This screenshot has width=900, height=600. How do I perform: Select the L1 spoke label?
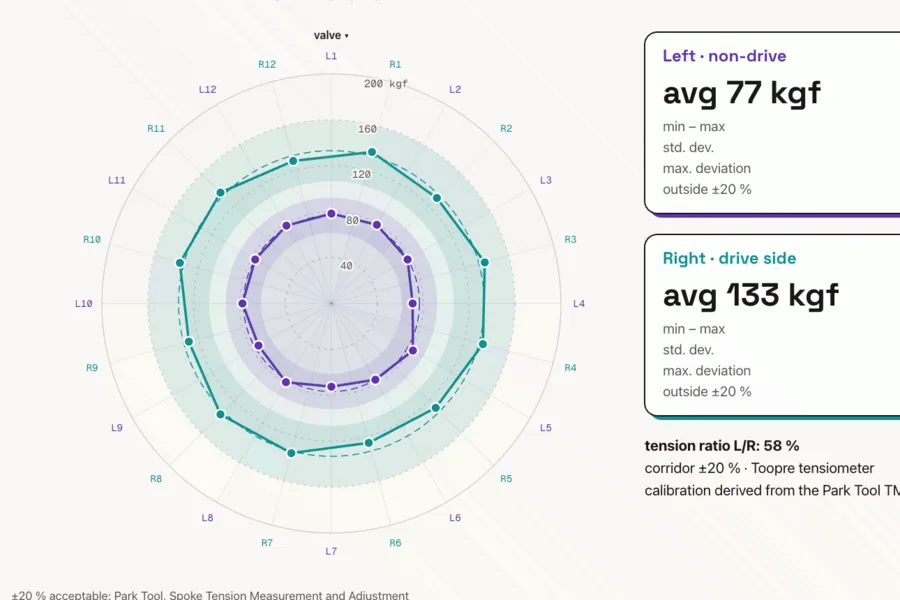coord(331,56)
